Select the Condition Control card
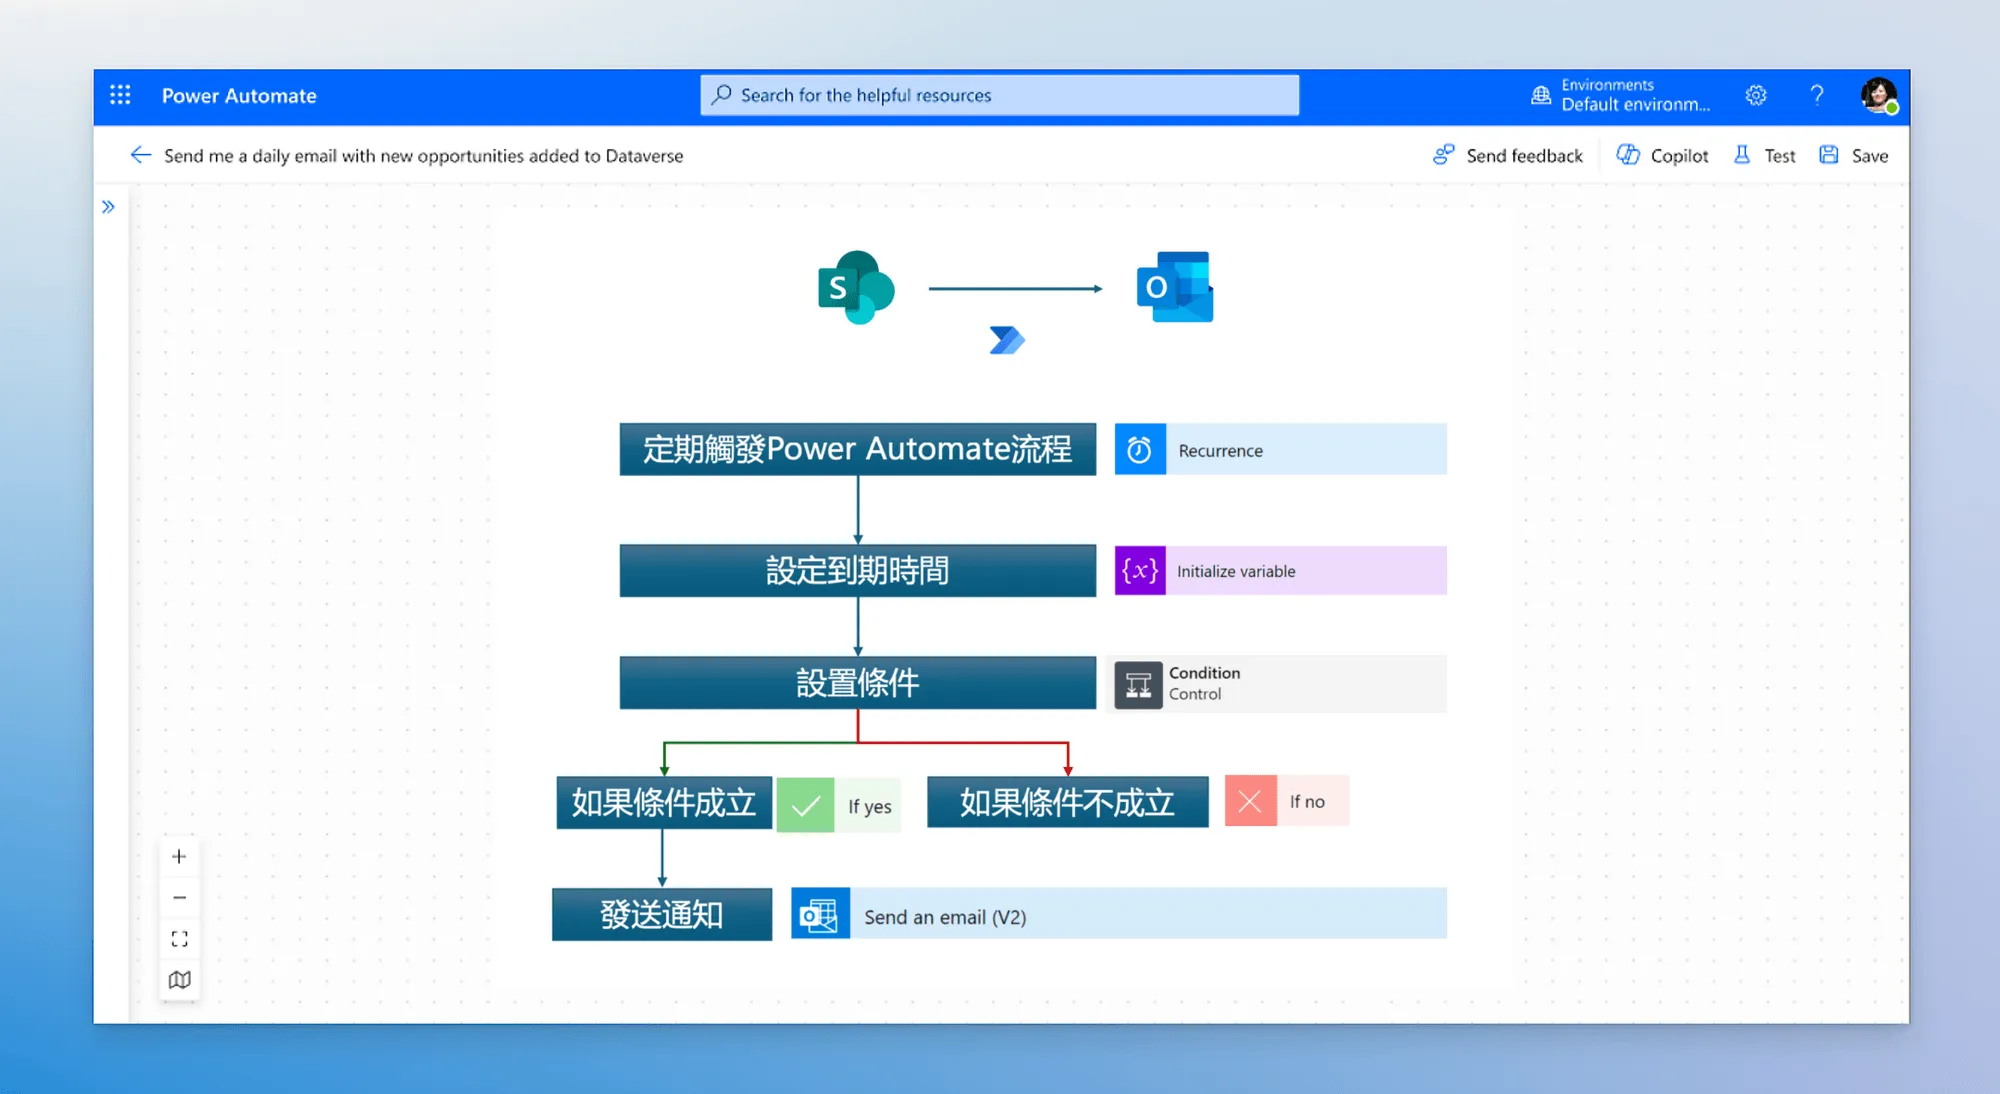 pos(1276,684)
